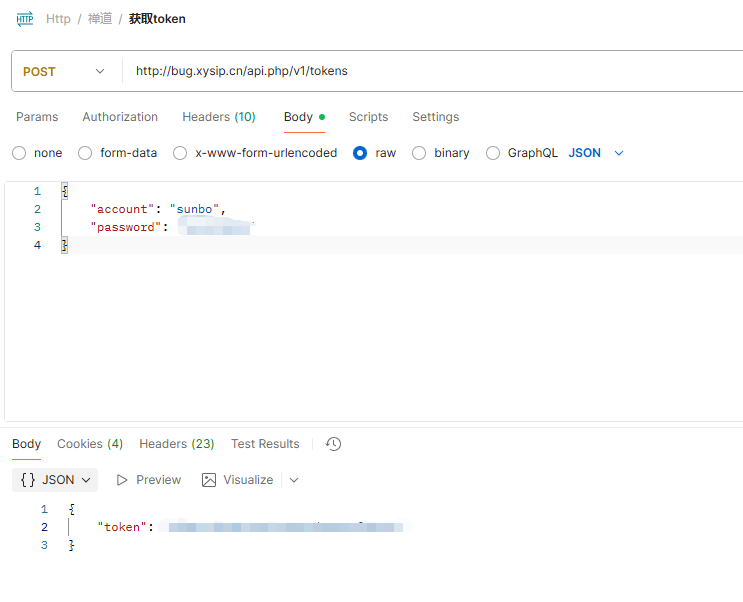The image size is (743, 602).
Task: Switch to the Authorization tab
Action: click(120, 117)
